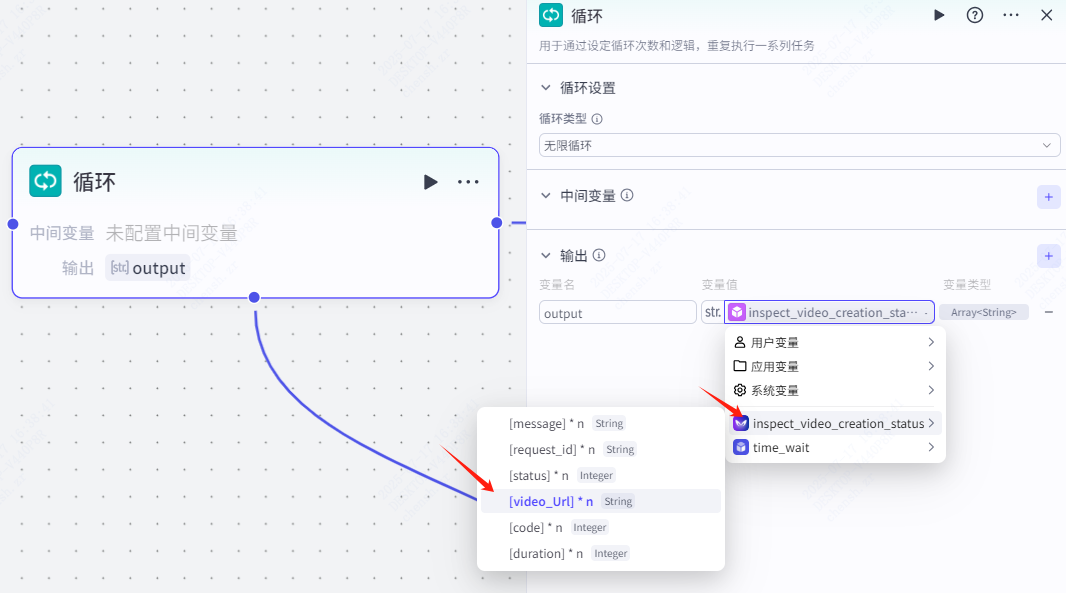Click the time_wait node icon in the menu
Image resolution: width=1066 pixels, height=593 pixels.
tap(741, 447)
